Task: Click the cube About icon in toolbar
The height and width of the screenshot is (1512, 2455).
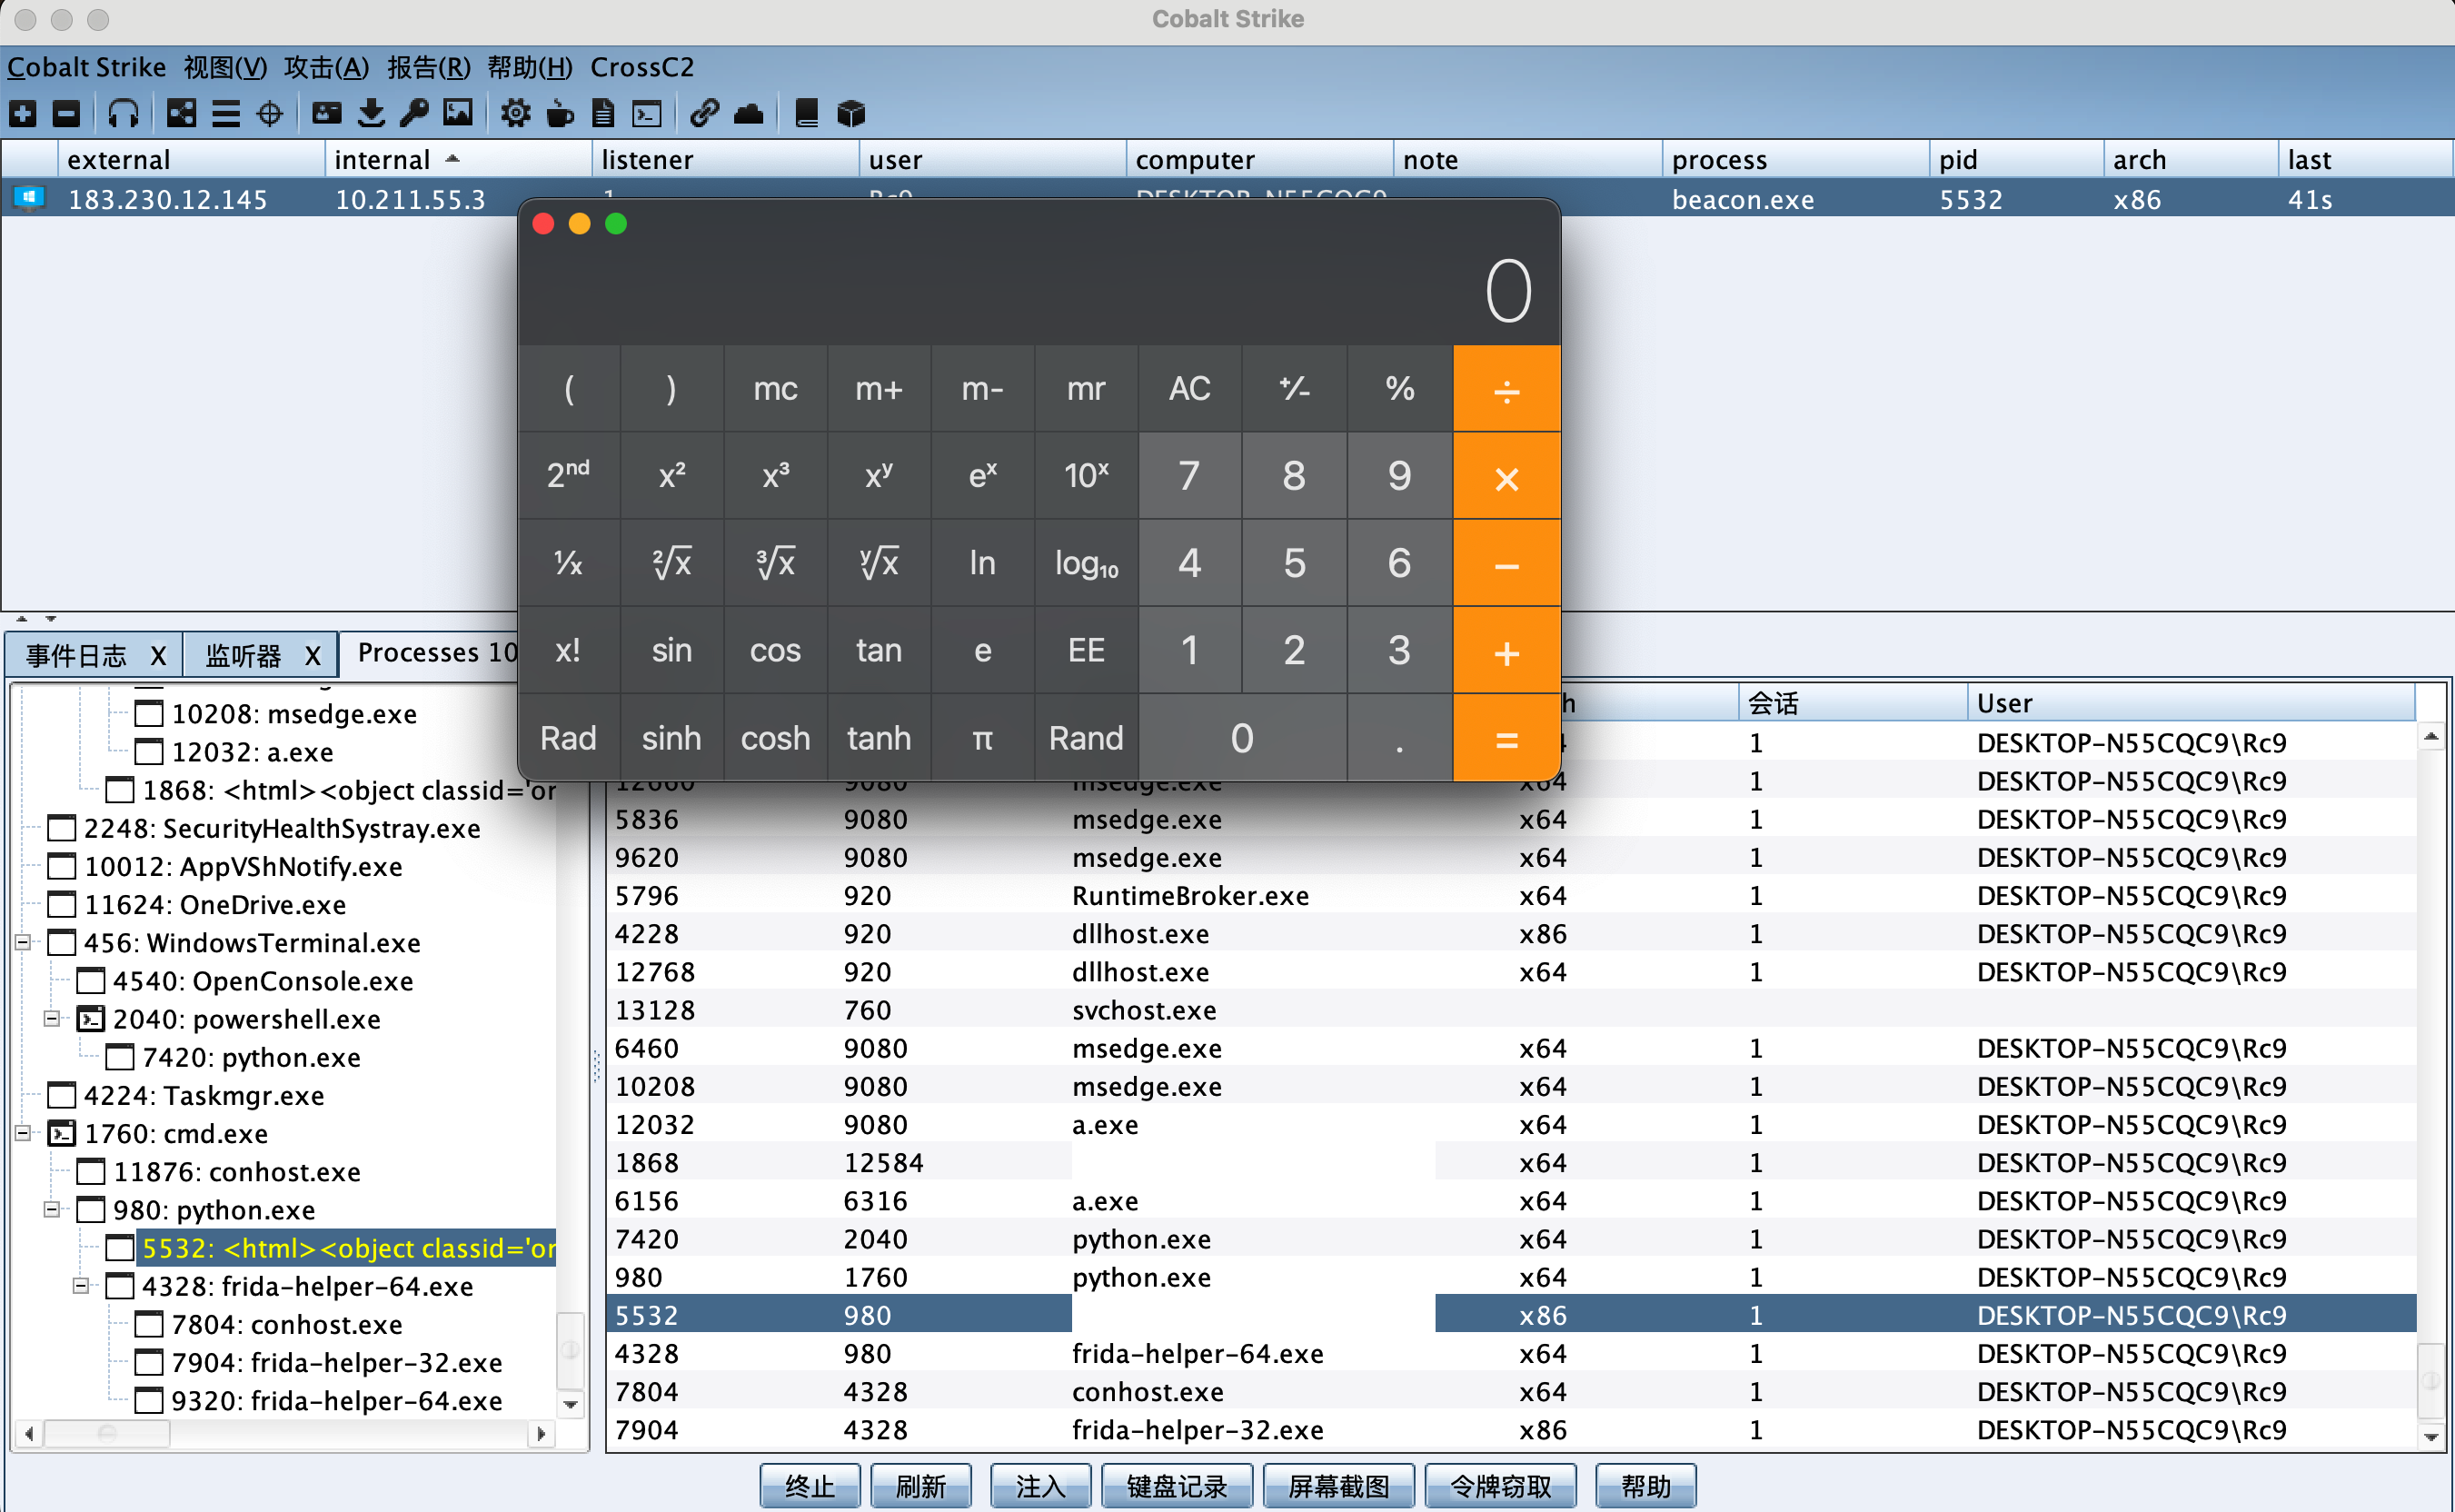Action: click(851, 113)
